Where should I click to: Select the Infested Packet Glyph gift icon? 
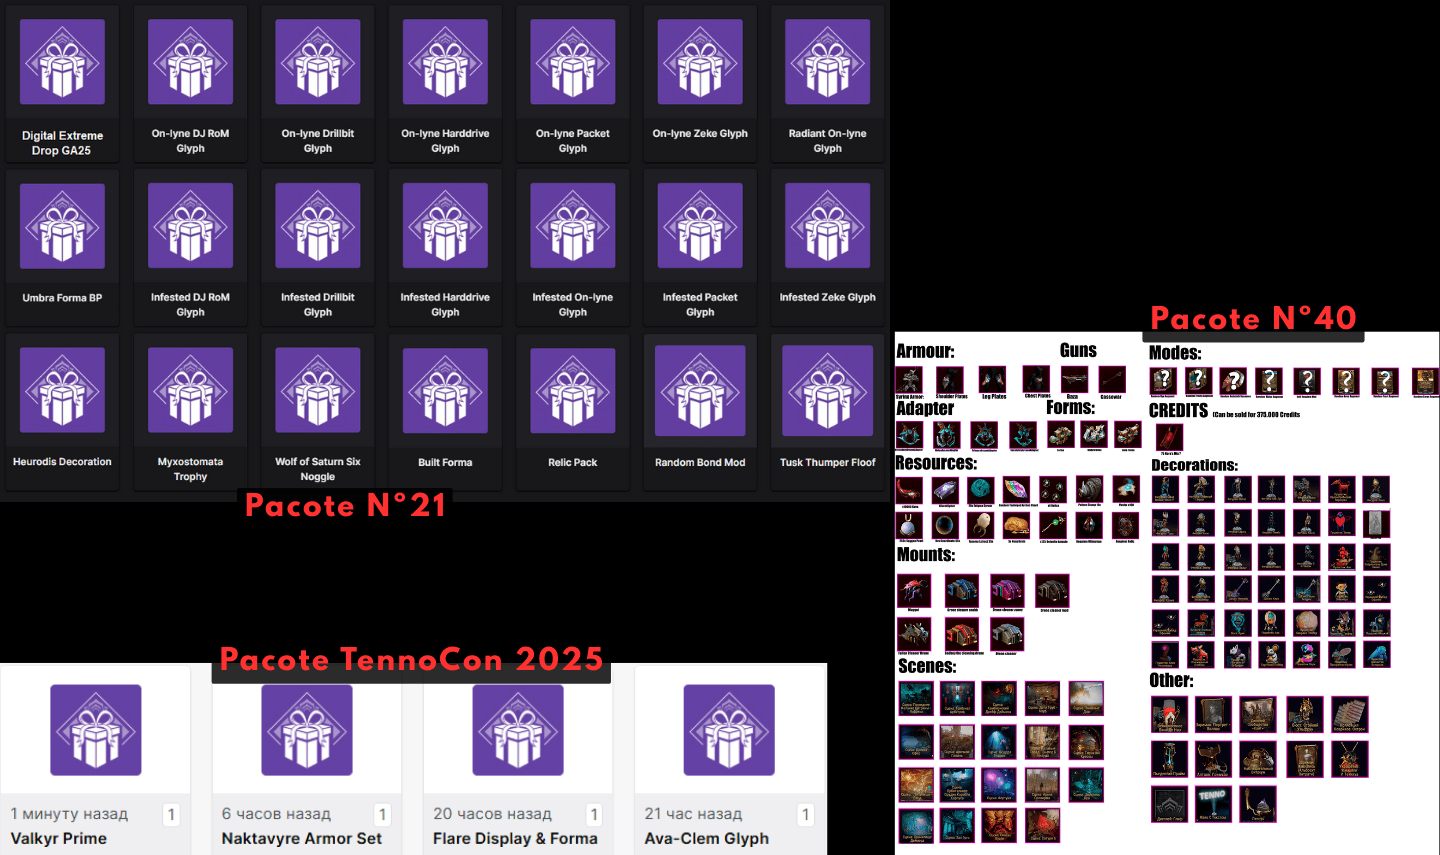click(x=700, y=226)
